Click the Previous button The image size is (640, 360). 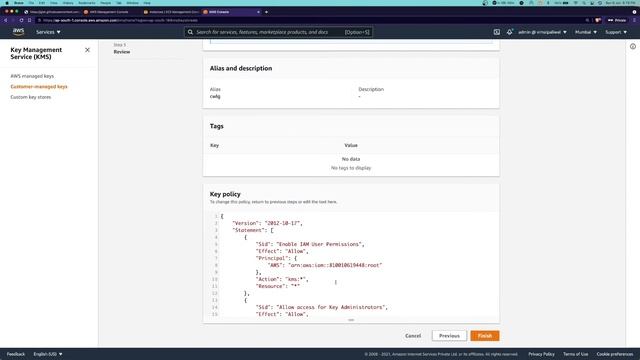coord(449,336)
